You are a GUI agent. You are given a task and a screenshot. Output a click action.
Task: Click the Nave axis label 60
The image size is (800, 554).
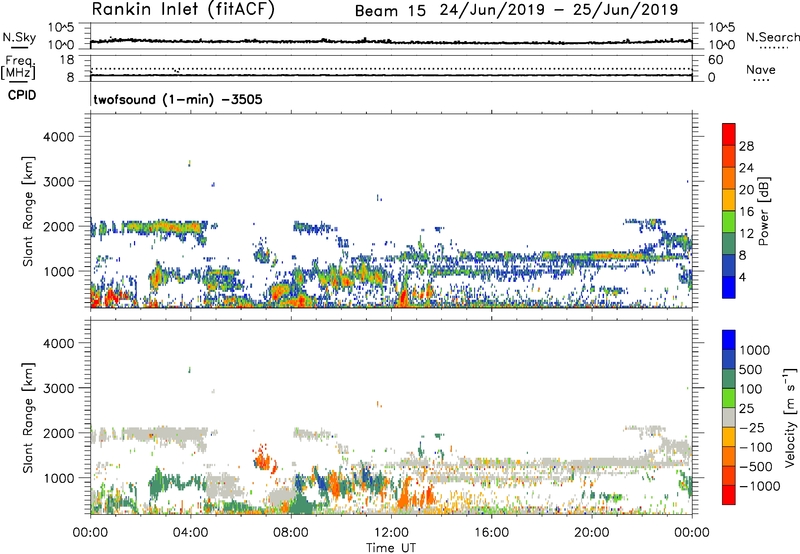716,60
